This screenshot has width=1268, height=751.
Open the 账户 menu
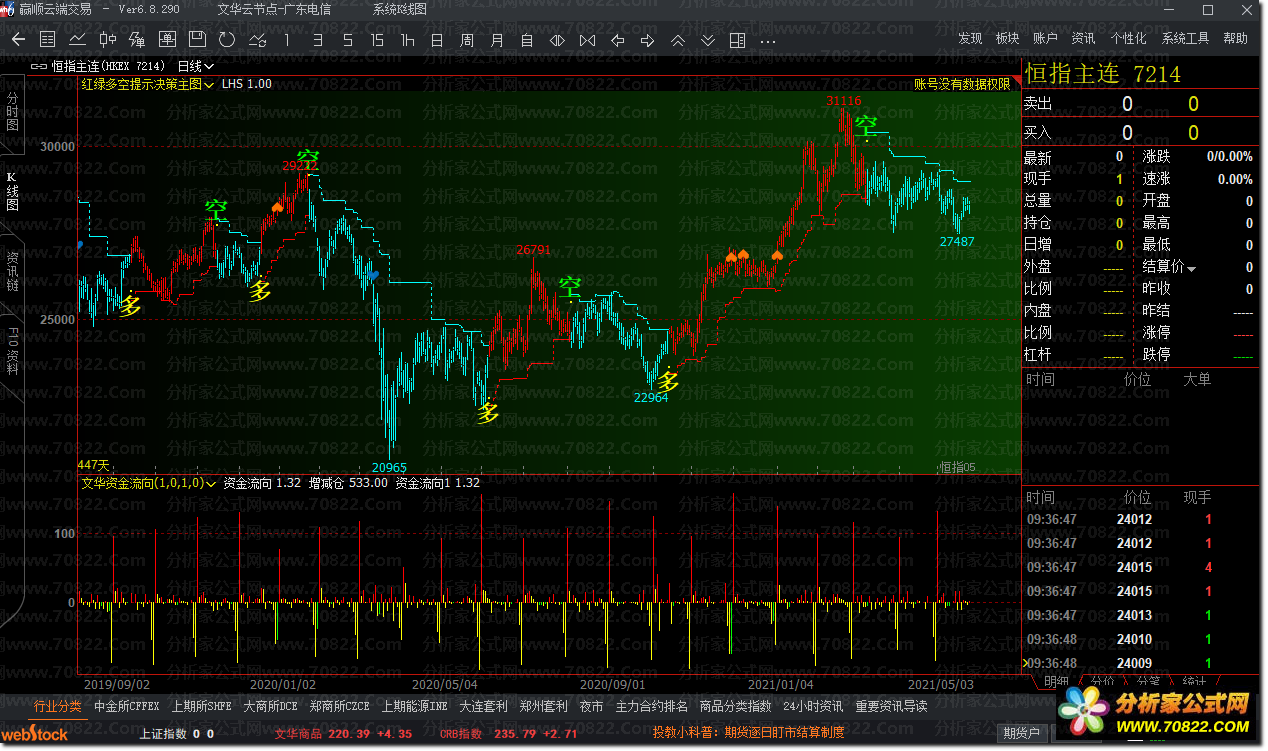click(x=1045, y=38)
